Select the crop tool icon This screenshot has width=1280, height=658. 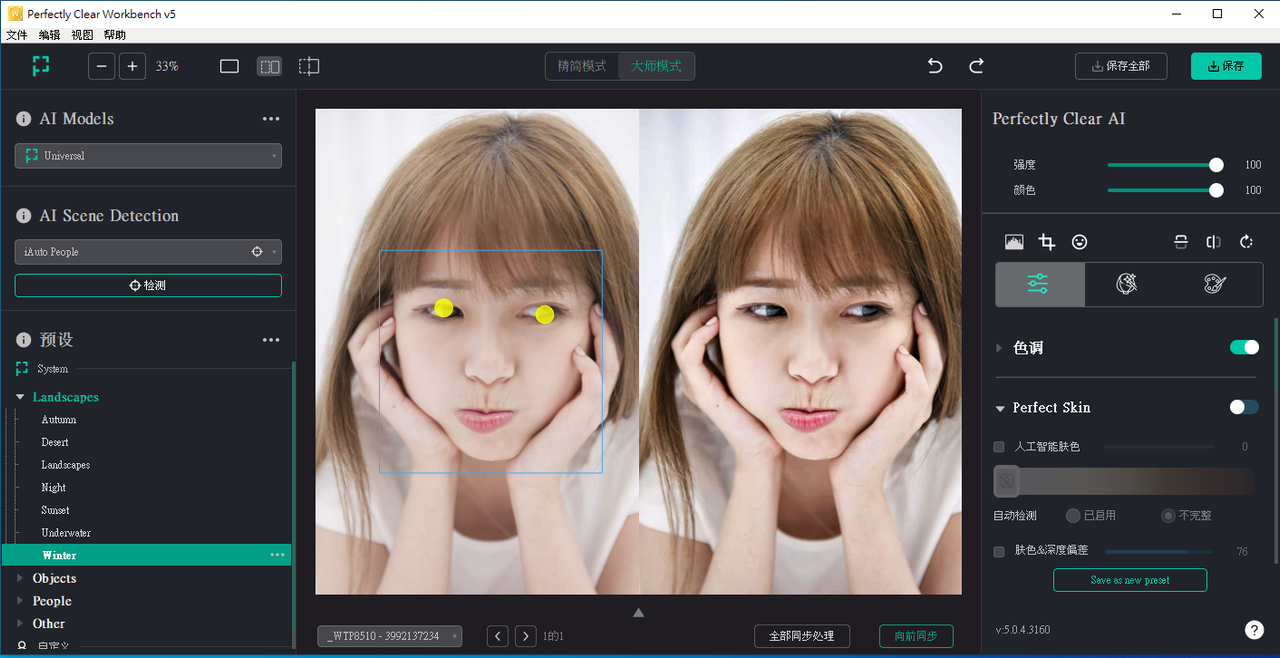click(1047, 242)
